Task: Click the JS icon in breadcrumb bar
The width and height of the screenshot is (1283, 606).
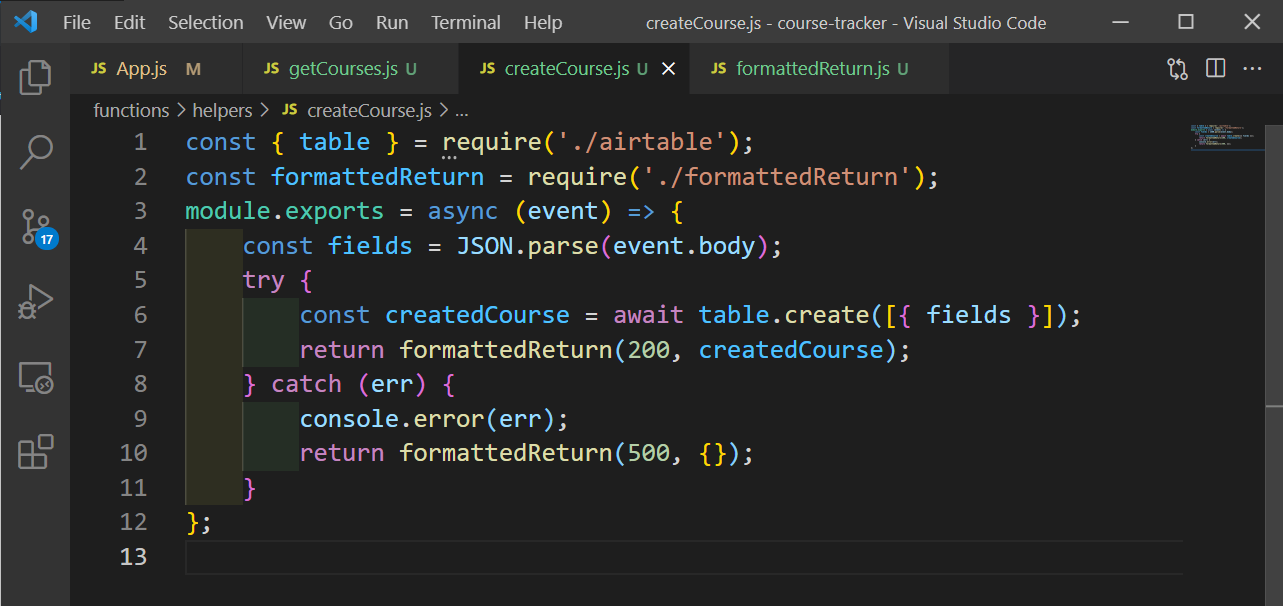Action: pos(290,110)
